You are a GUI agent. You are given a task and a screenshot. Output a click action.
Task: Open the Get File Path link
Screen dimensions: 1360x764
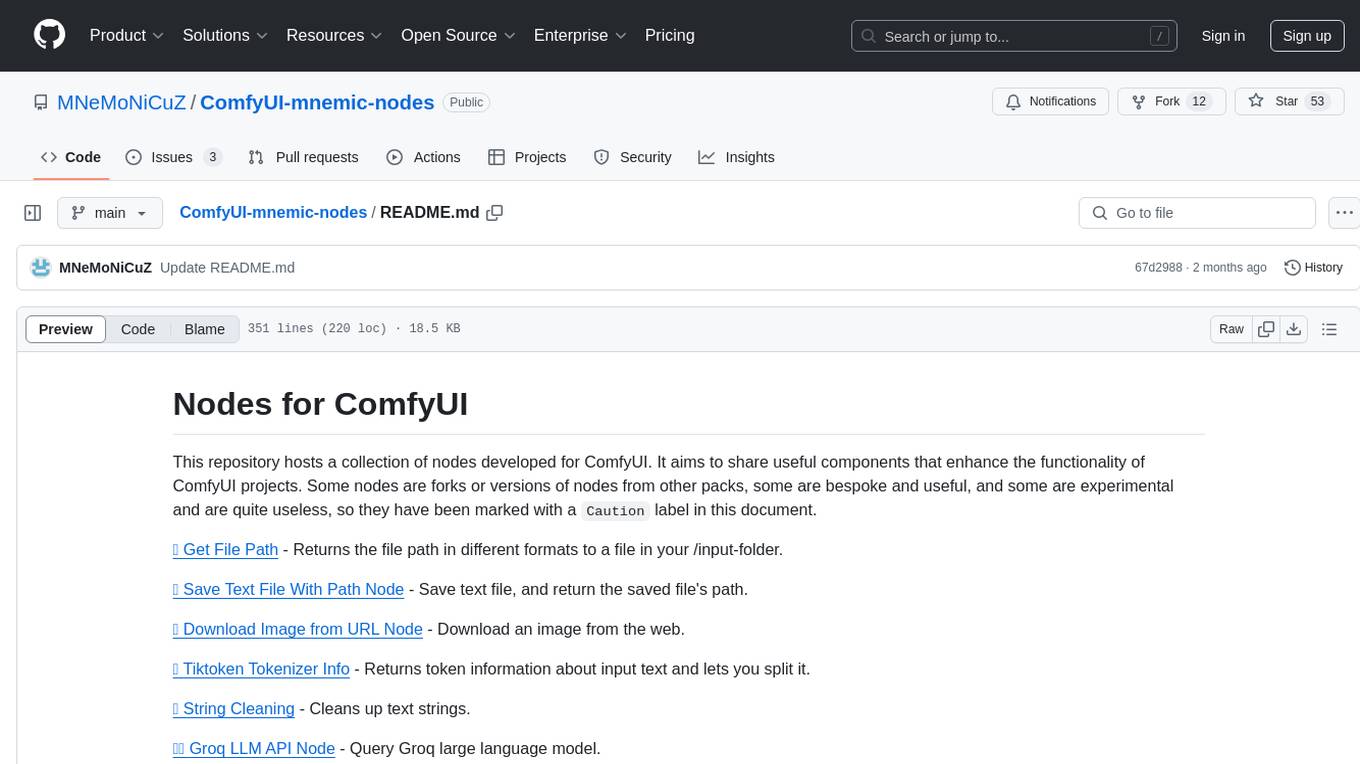point(225,549)
